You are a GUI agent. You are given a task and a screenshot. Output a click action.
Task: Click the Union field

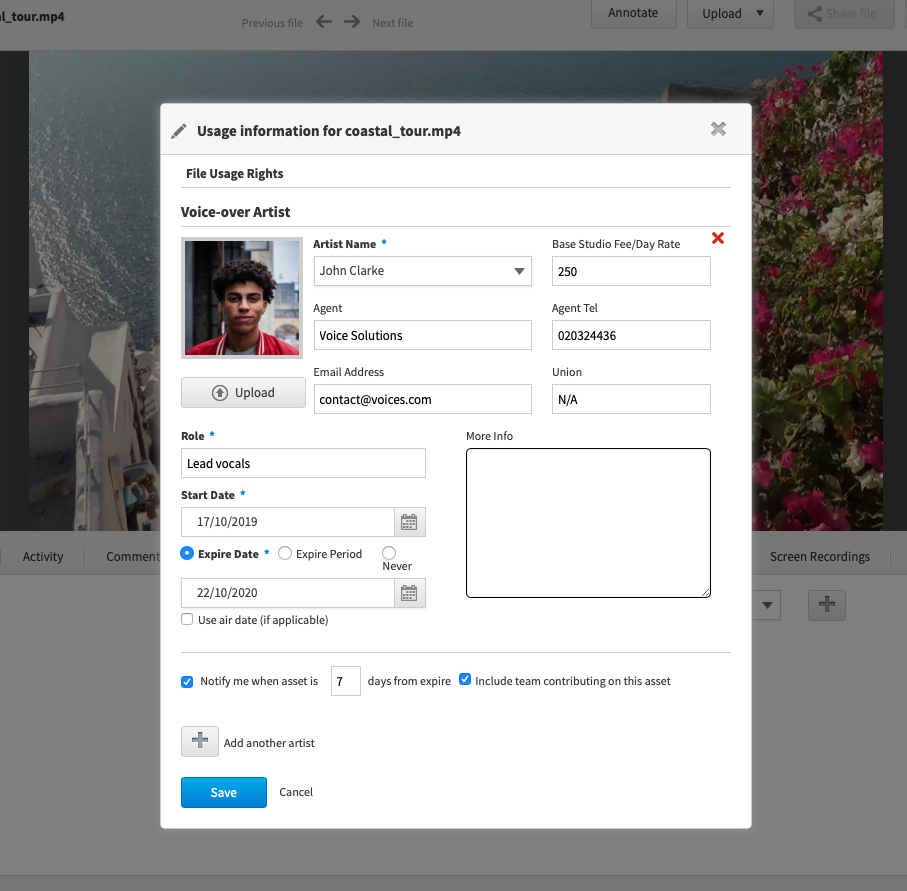tap(631, 399)
